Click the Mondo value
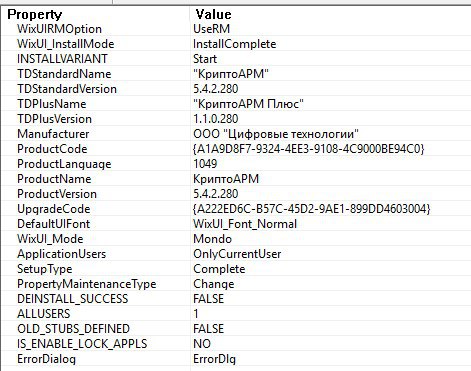 click(212, 239)
